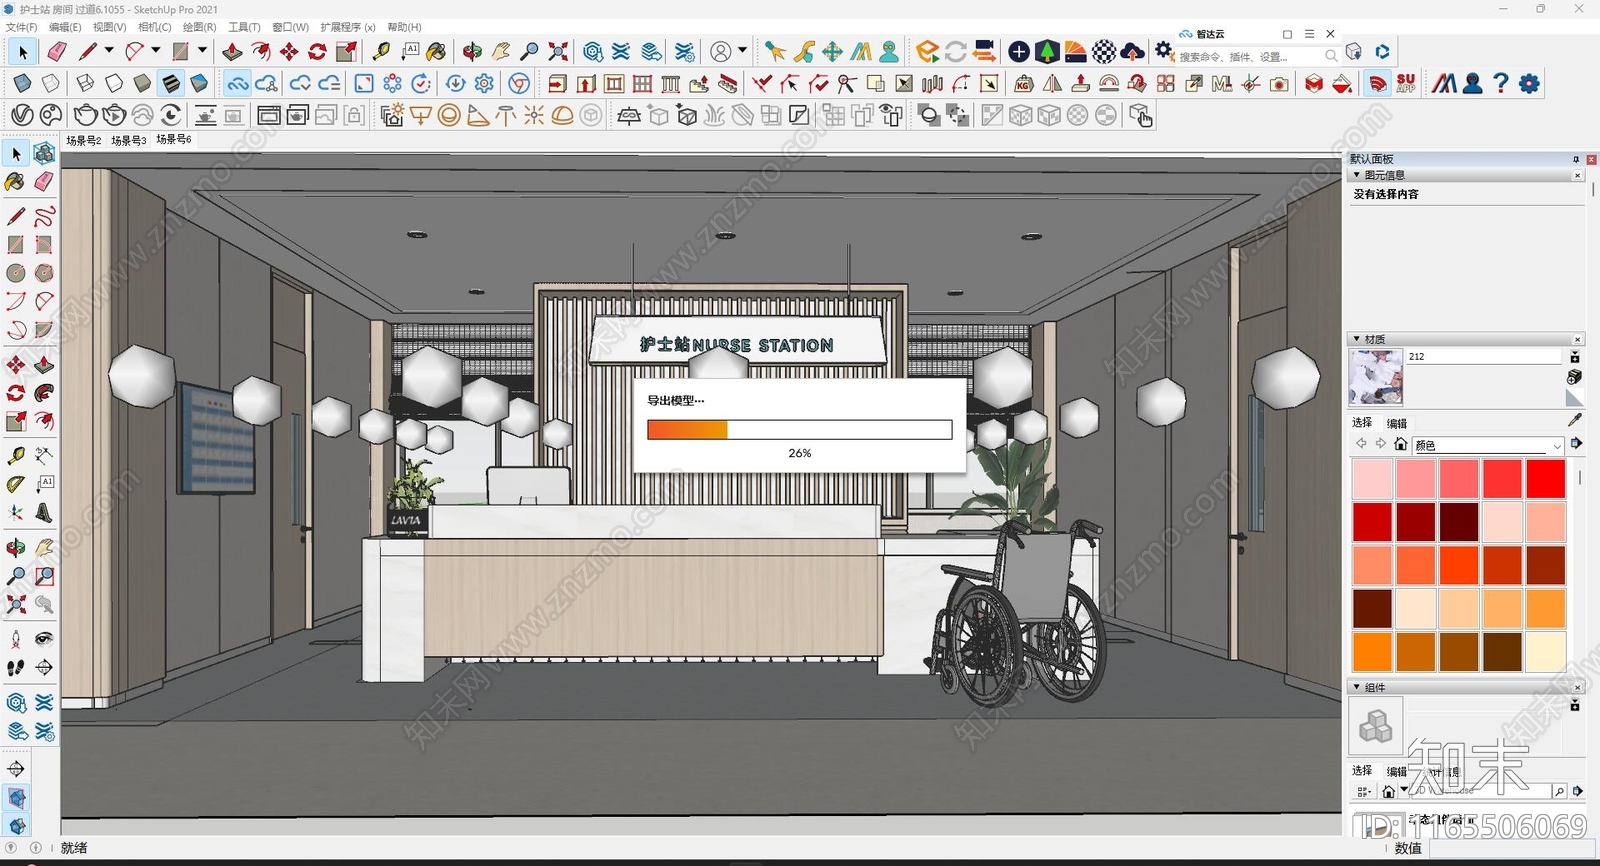
Task: Switch to scene tab 场景号2
Action: tap(83, 141)
